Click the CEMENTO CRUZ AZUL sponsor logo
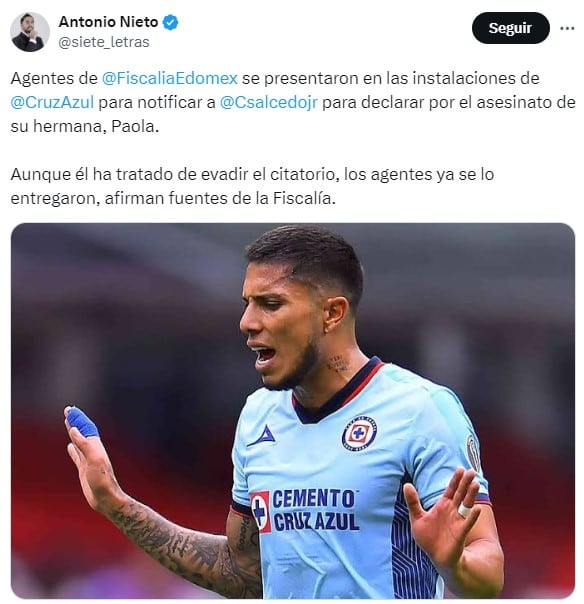584x604 pixels. point(304,510)
